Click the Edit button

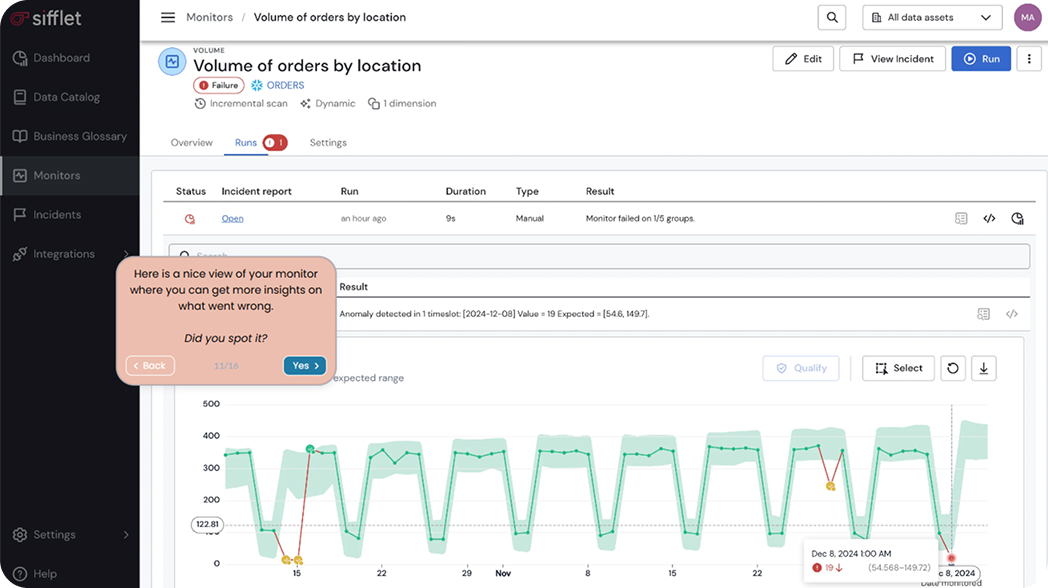coord(803,59)
